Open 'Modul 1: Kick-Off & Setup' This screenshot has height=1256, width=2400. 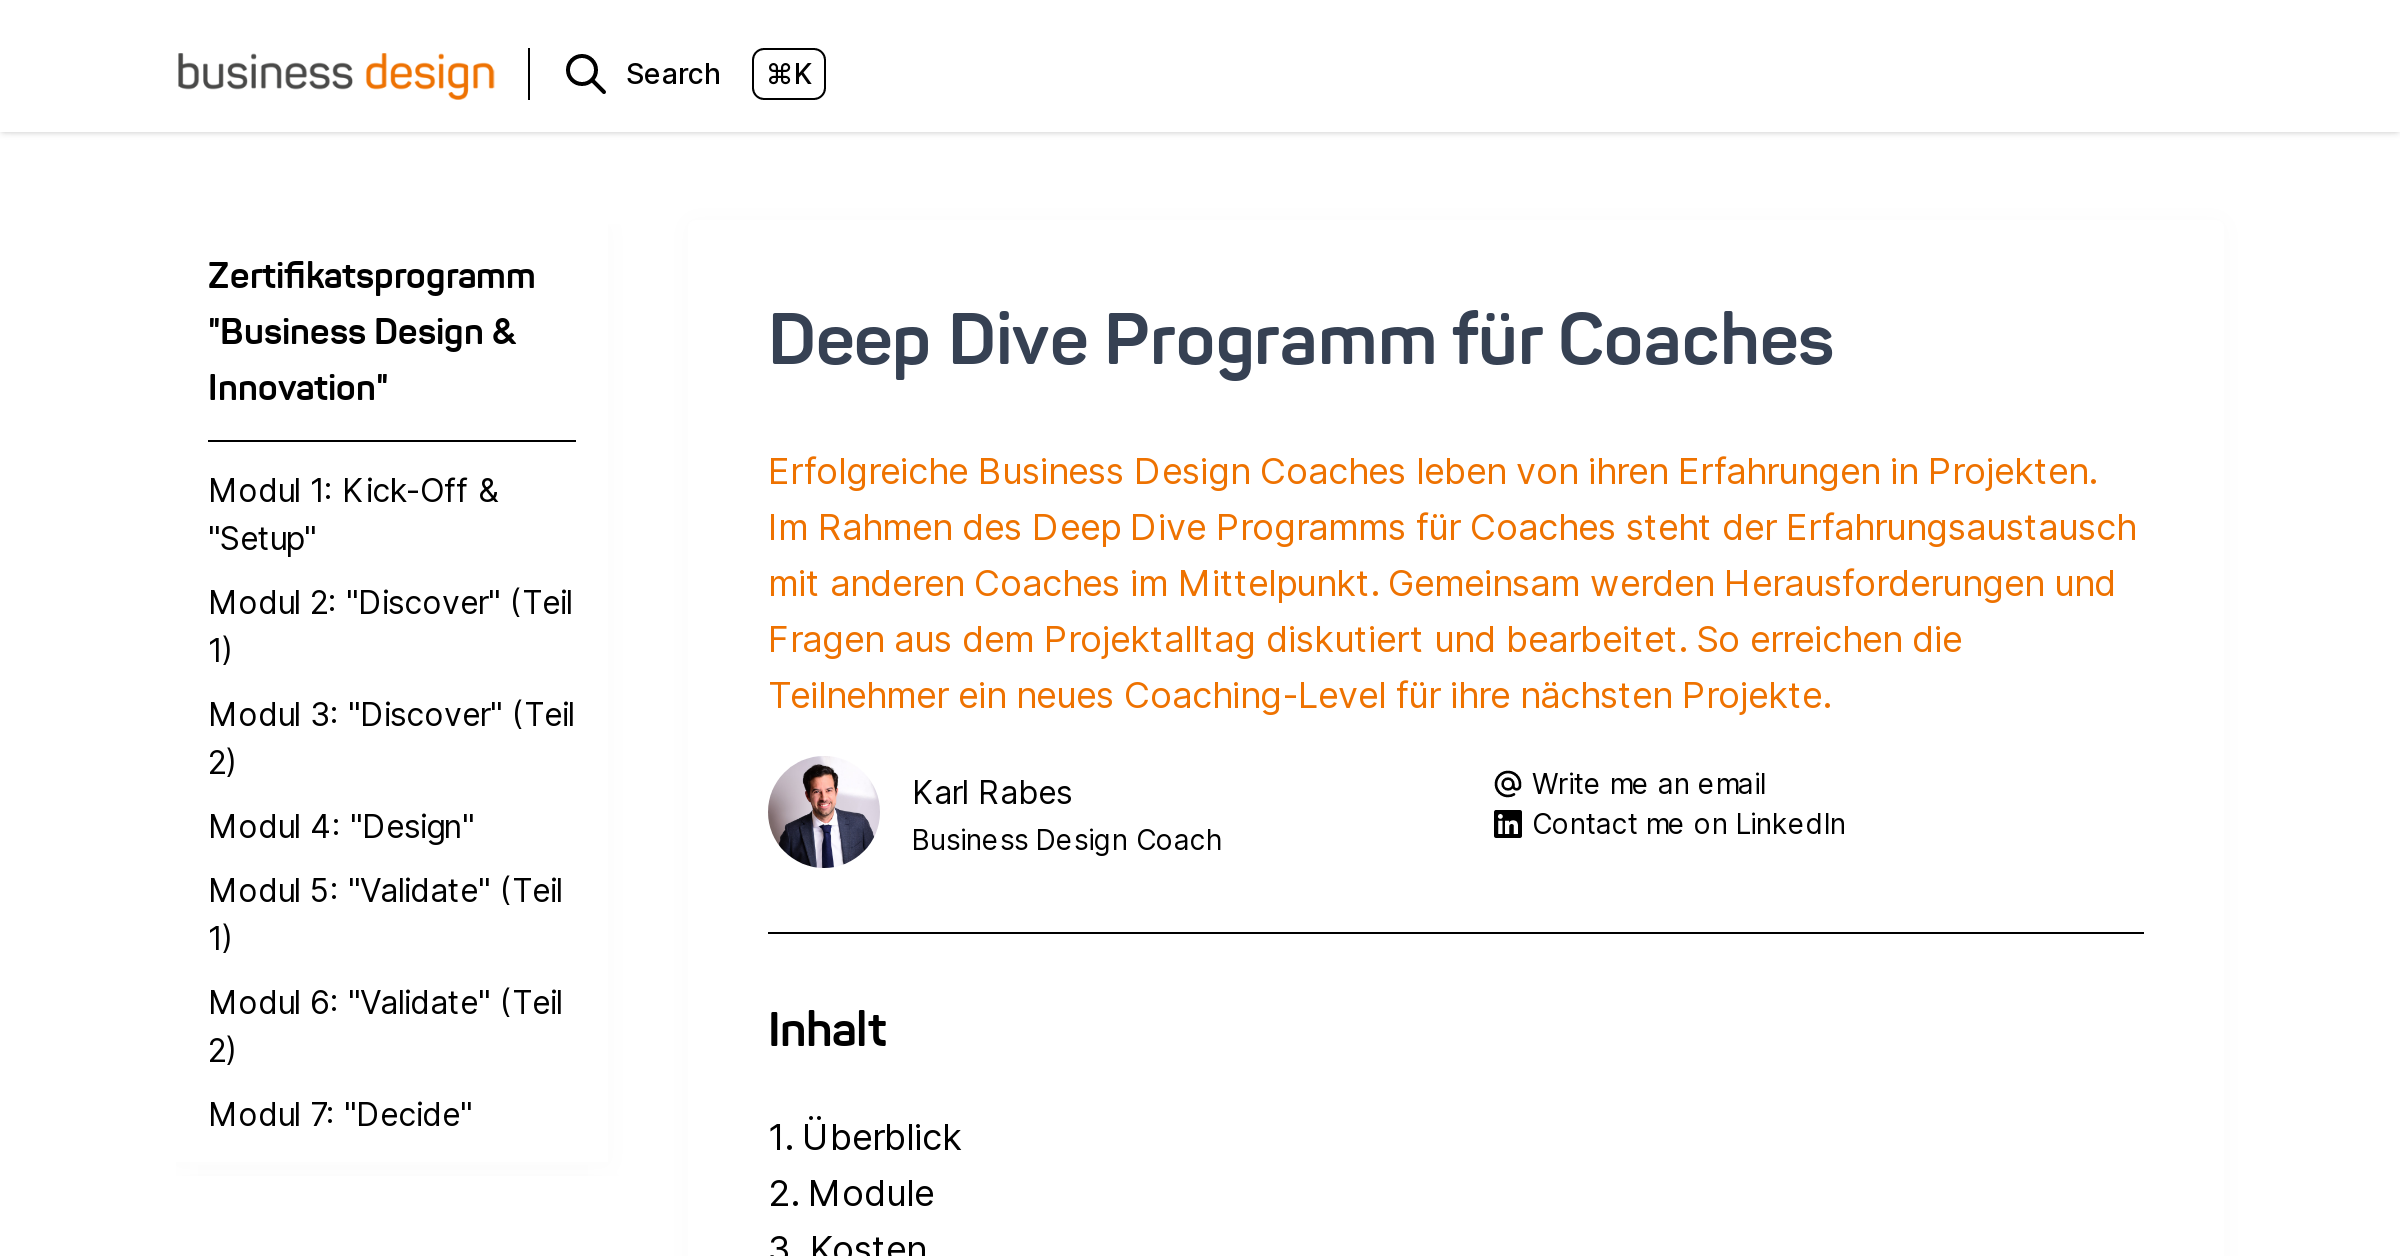point(353,514)
